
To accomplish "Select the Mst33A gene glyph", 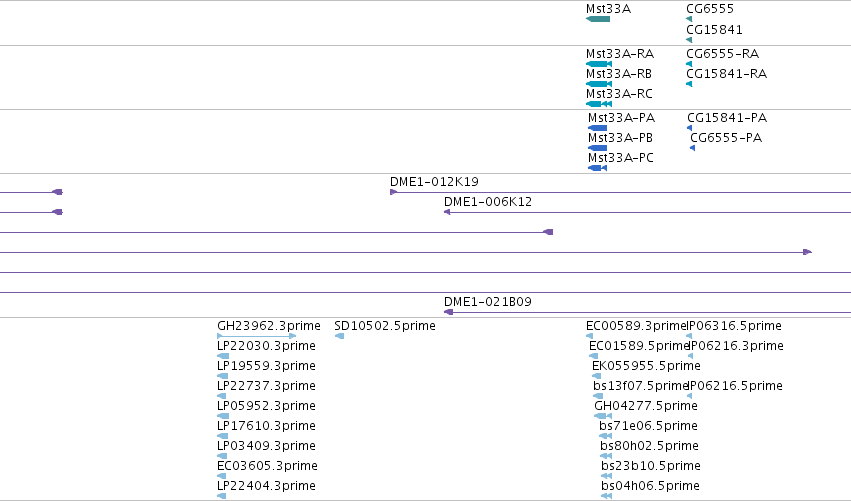I will (x=598, y=19).
